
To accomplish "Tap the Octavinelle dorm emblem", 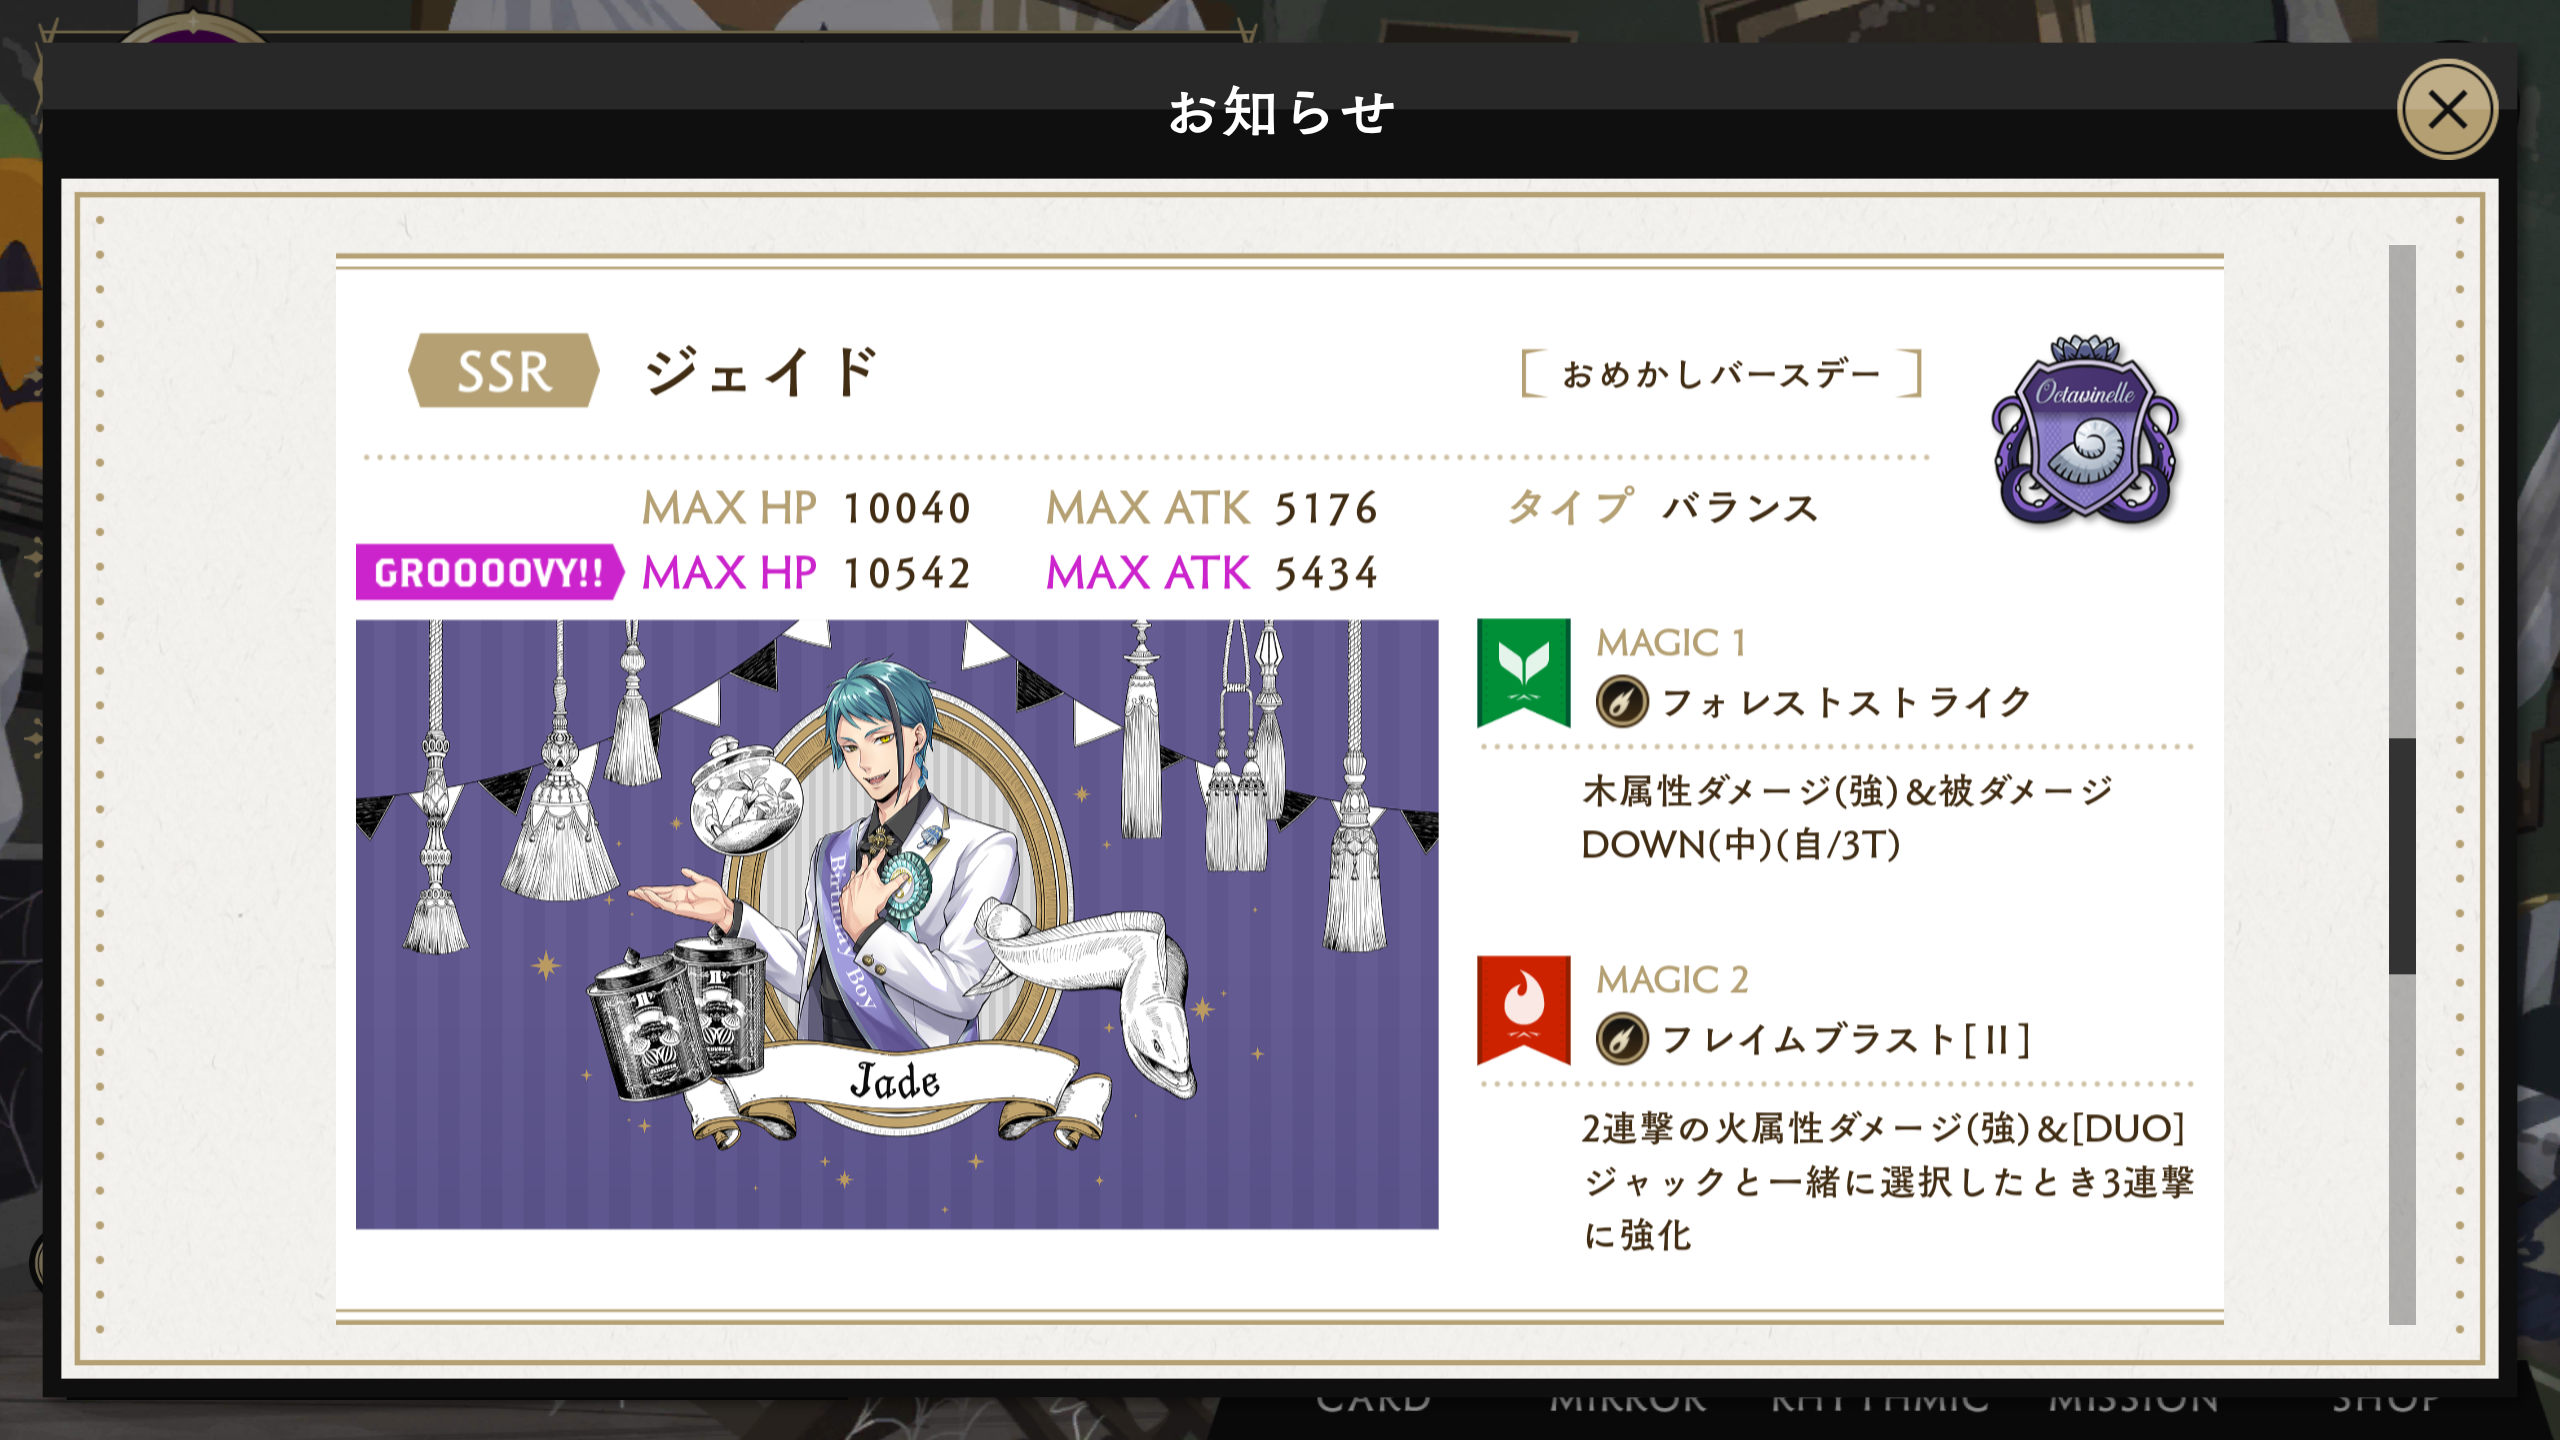I will click(x=2086, y=430).
